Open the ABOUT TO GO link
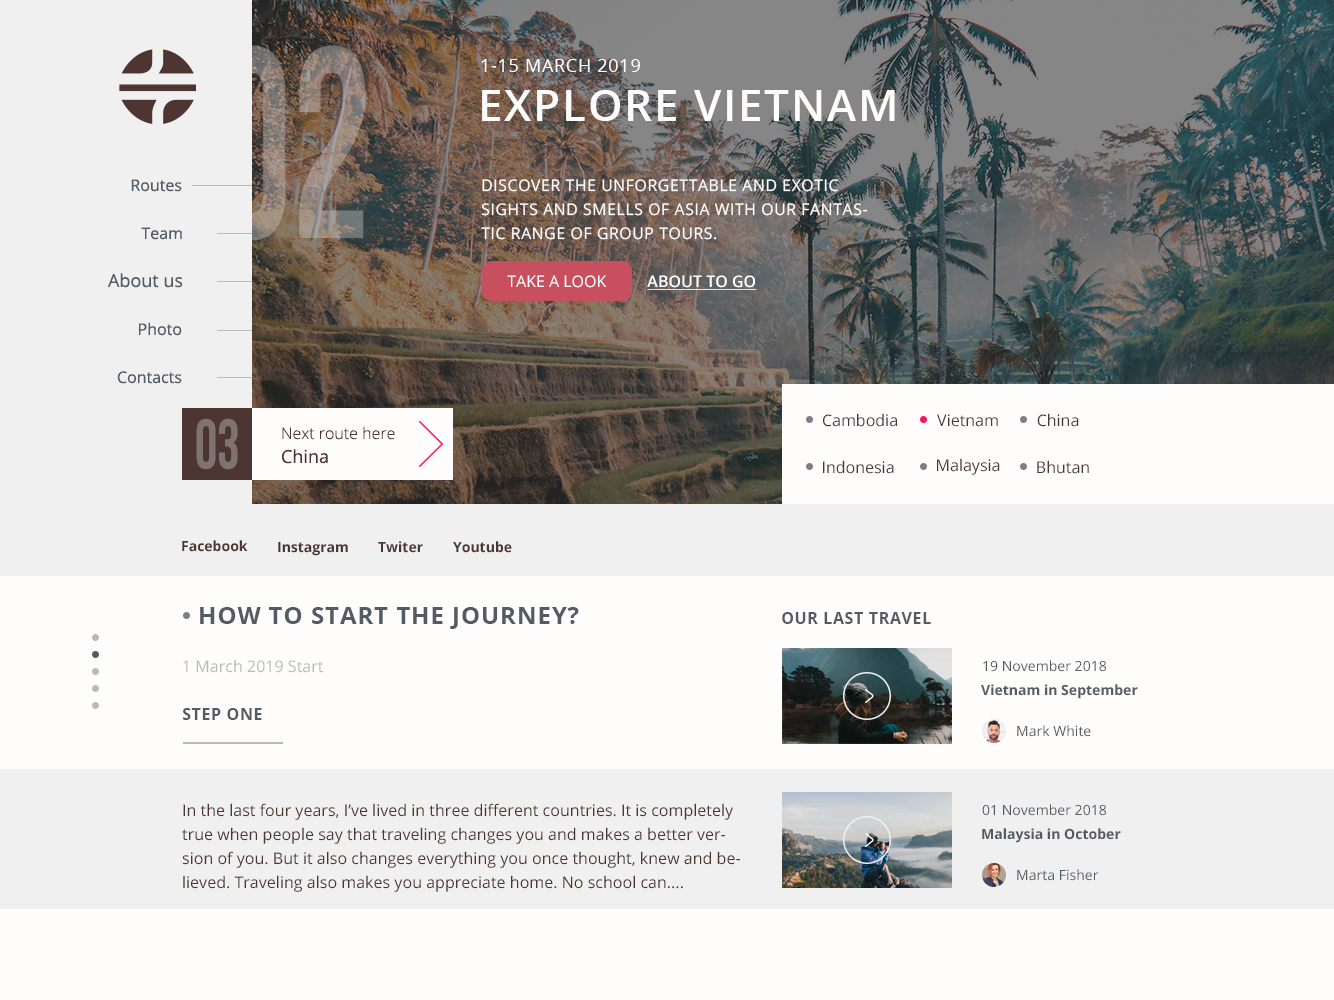1334x1000 pixels. coord(701,282)
